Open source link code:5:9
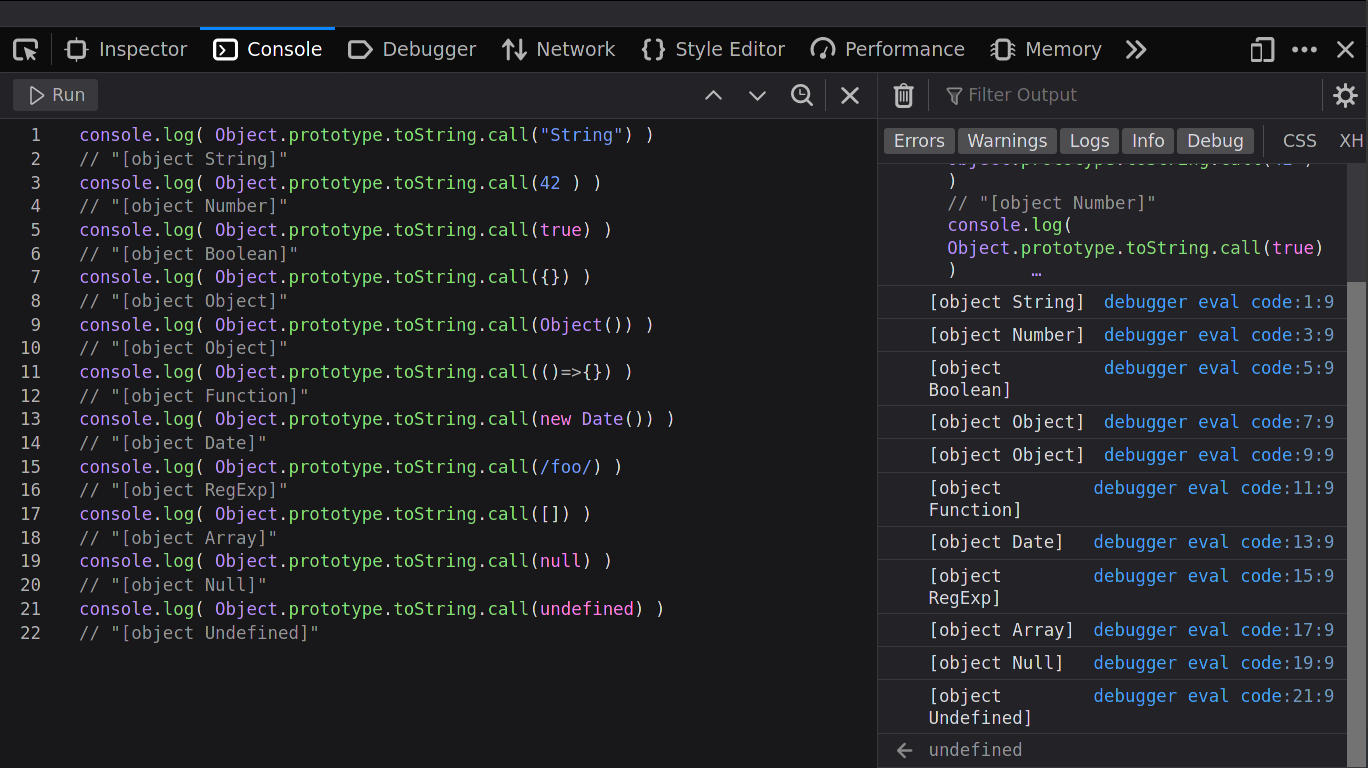 (1219, 368)
